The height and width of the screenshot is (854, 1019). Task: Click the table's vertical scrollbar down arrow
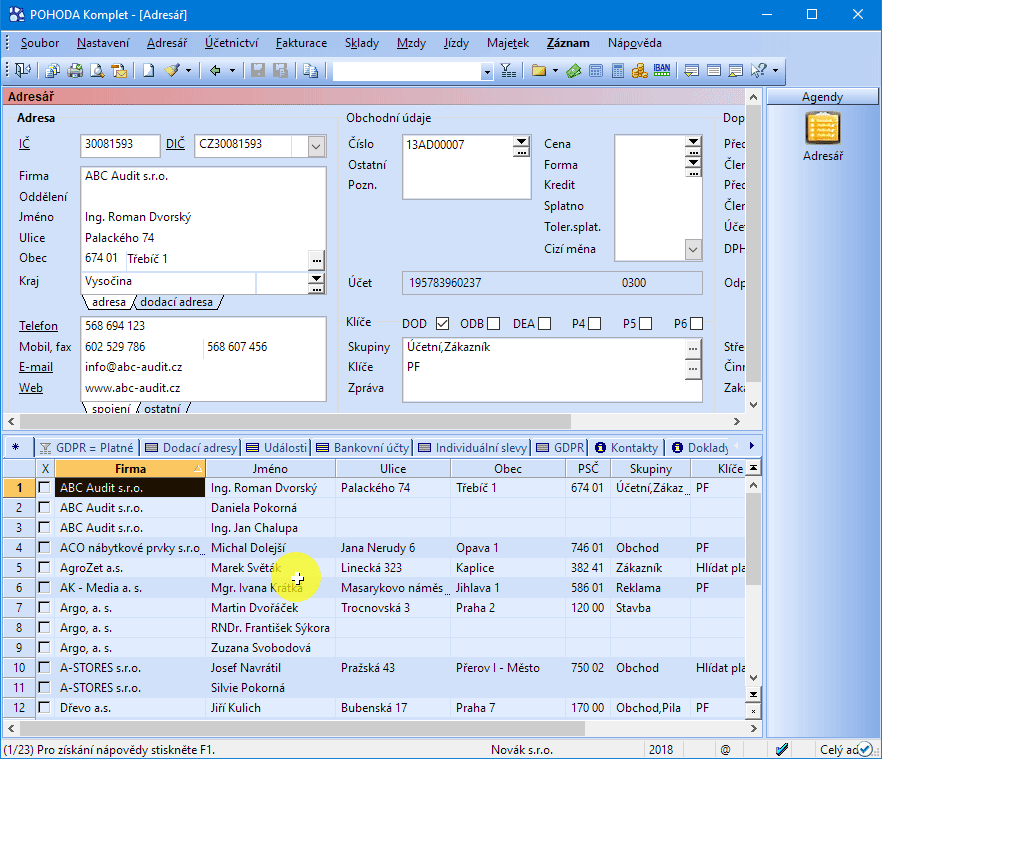753,677
